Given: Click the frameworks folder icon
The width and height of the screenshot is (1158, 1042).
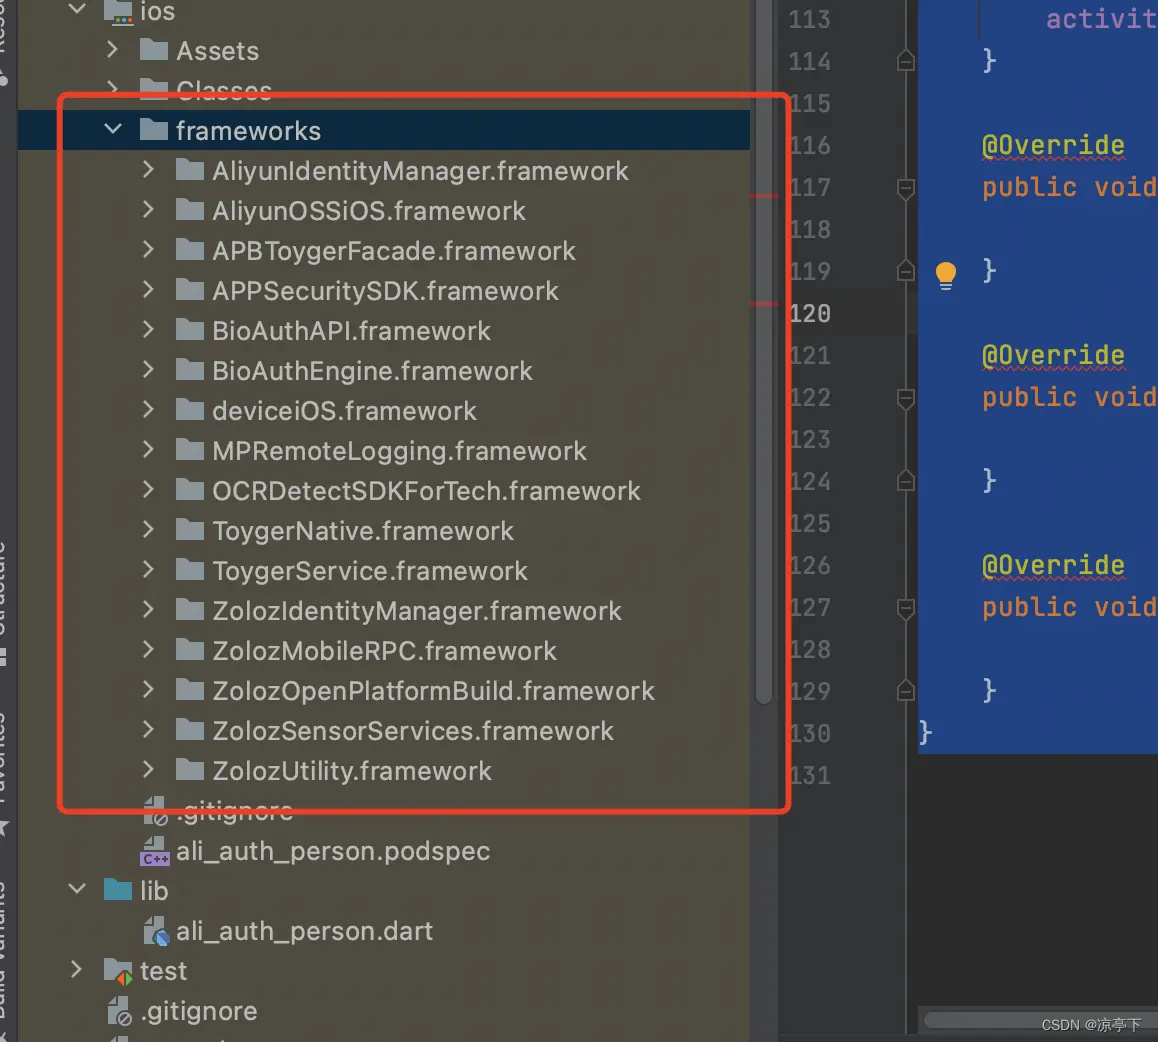Looking at the screenshot, I should (x=154, y=129).
